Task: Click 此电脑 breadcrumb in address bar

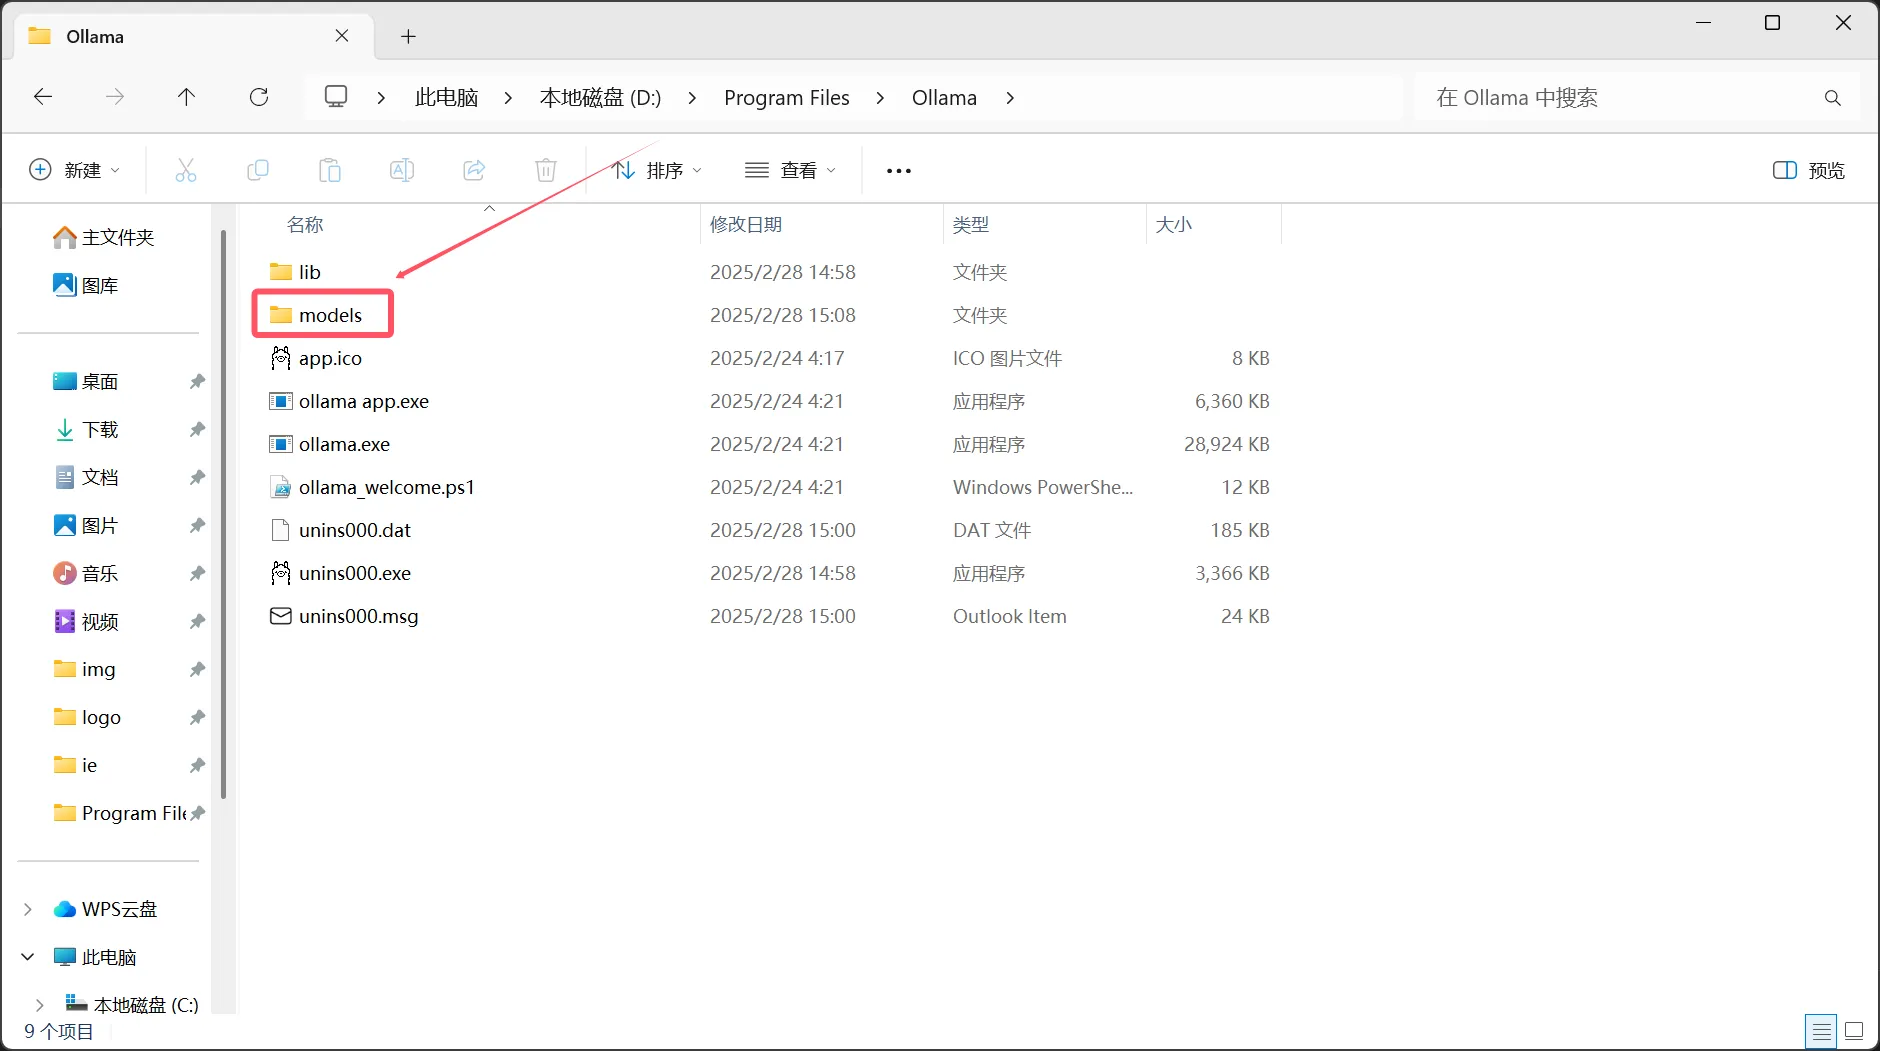Action: pos(447,97)
